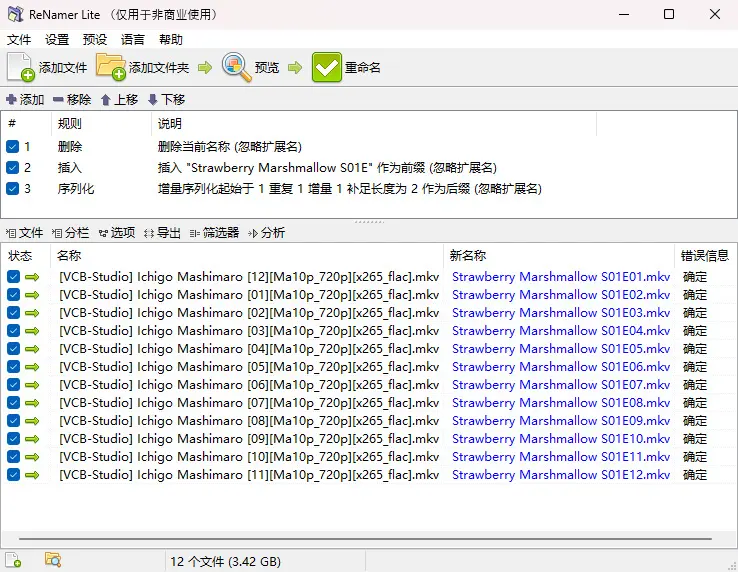Screen dimensions: 738x572
Task: Click the Rename (重命名) green checkmark icon
Action: click(327, 67)
